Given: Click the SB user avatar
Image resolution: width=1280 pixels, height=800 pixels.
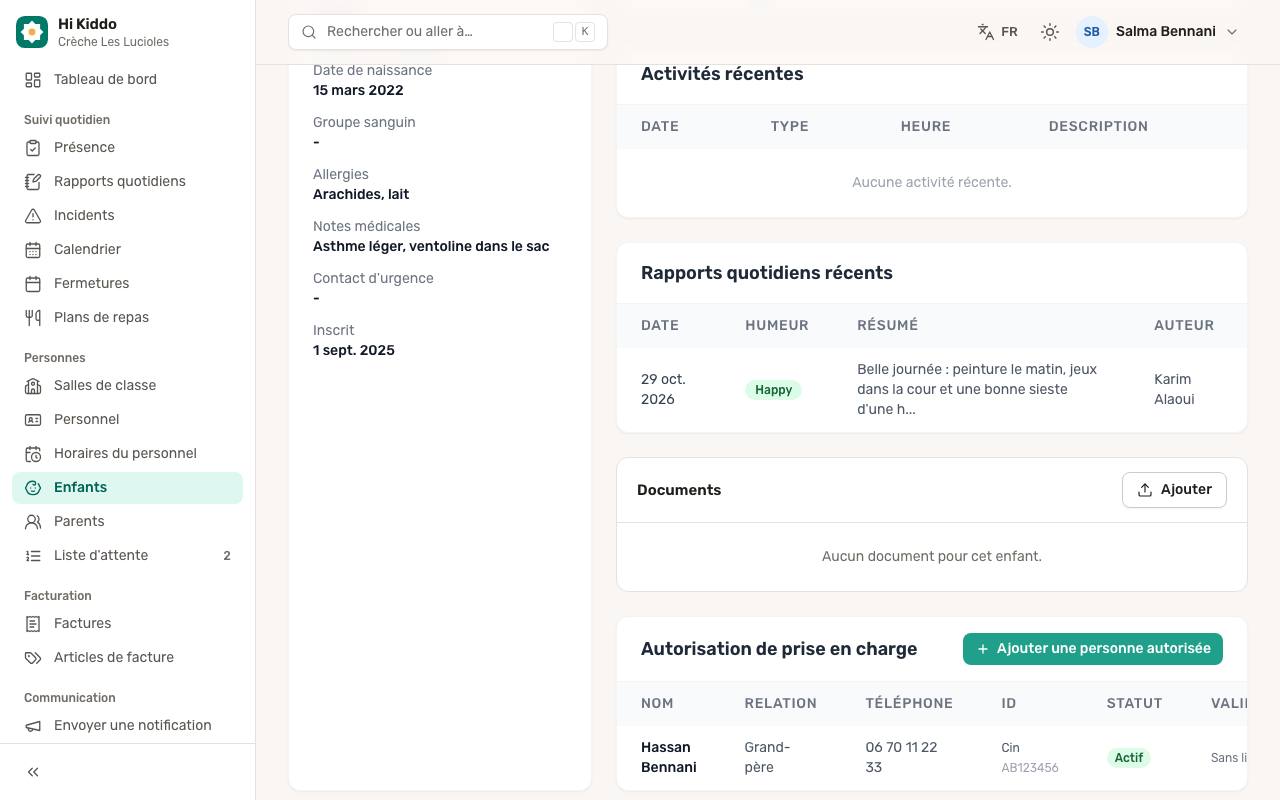Looking at the screenshot, I should point(1092,32).
